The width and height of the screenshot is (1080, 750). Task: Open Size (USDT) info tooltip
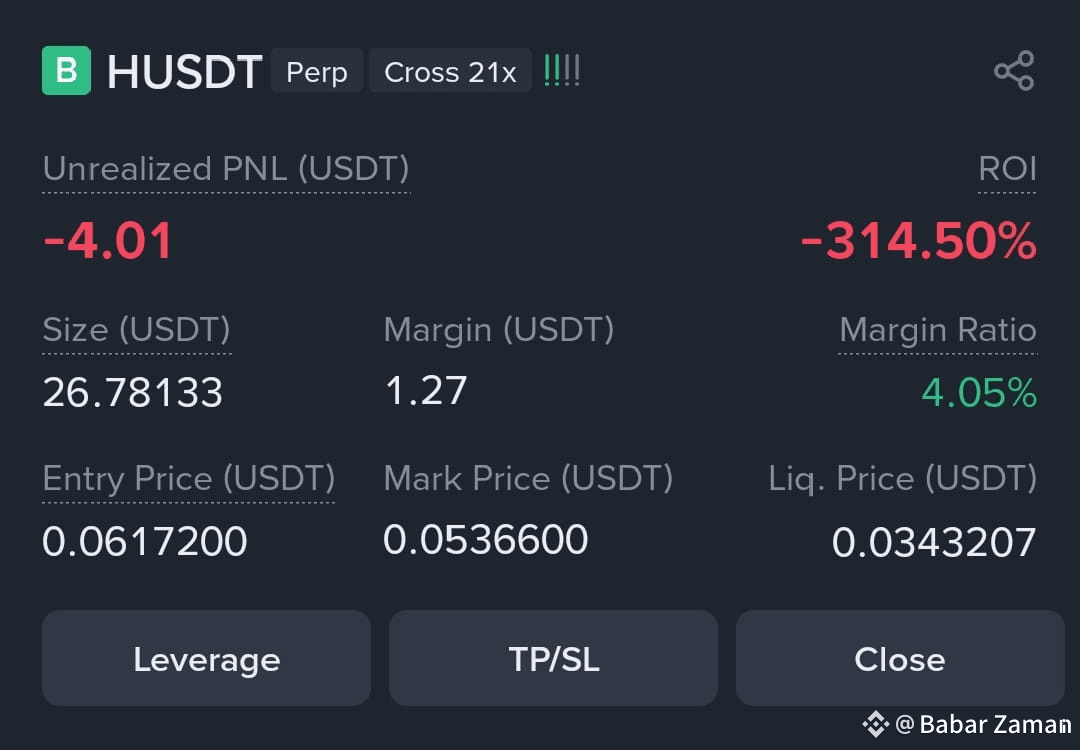[136, 330]
